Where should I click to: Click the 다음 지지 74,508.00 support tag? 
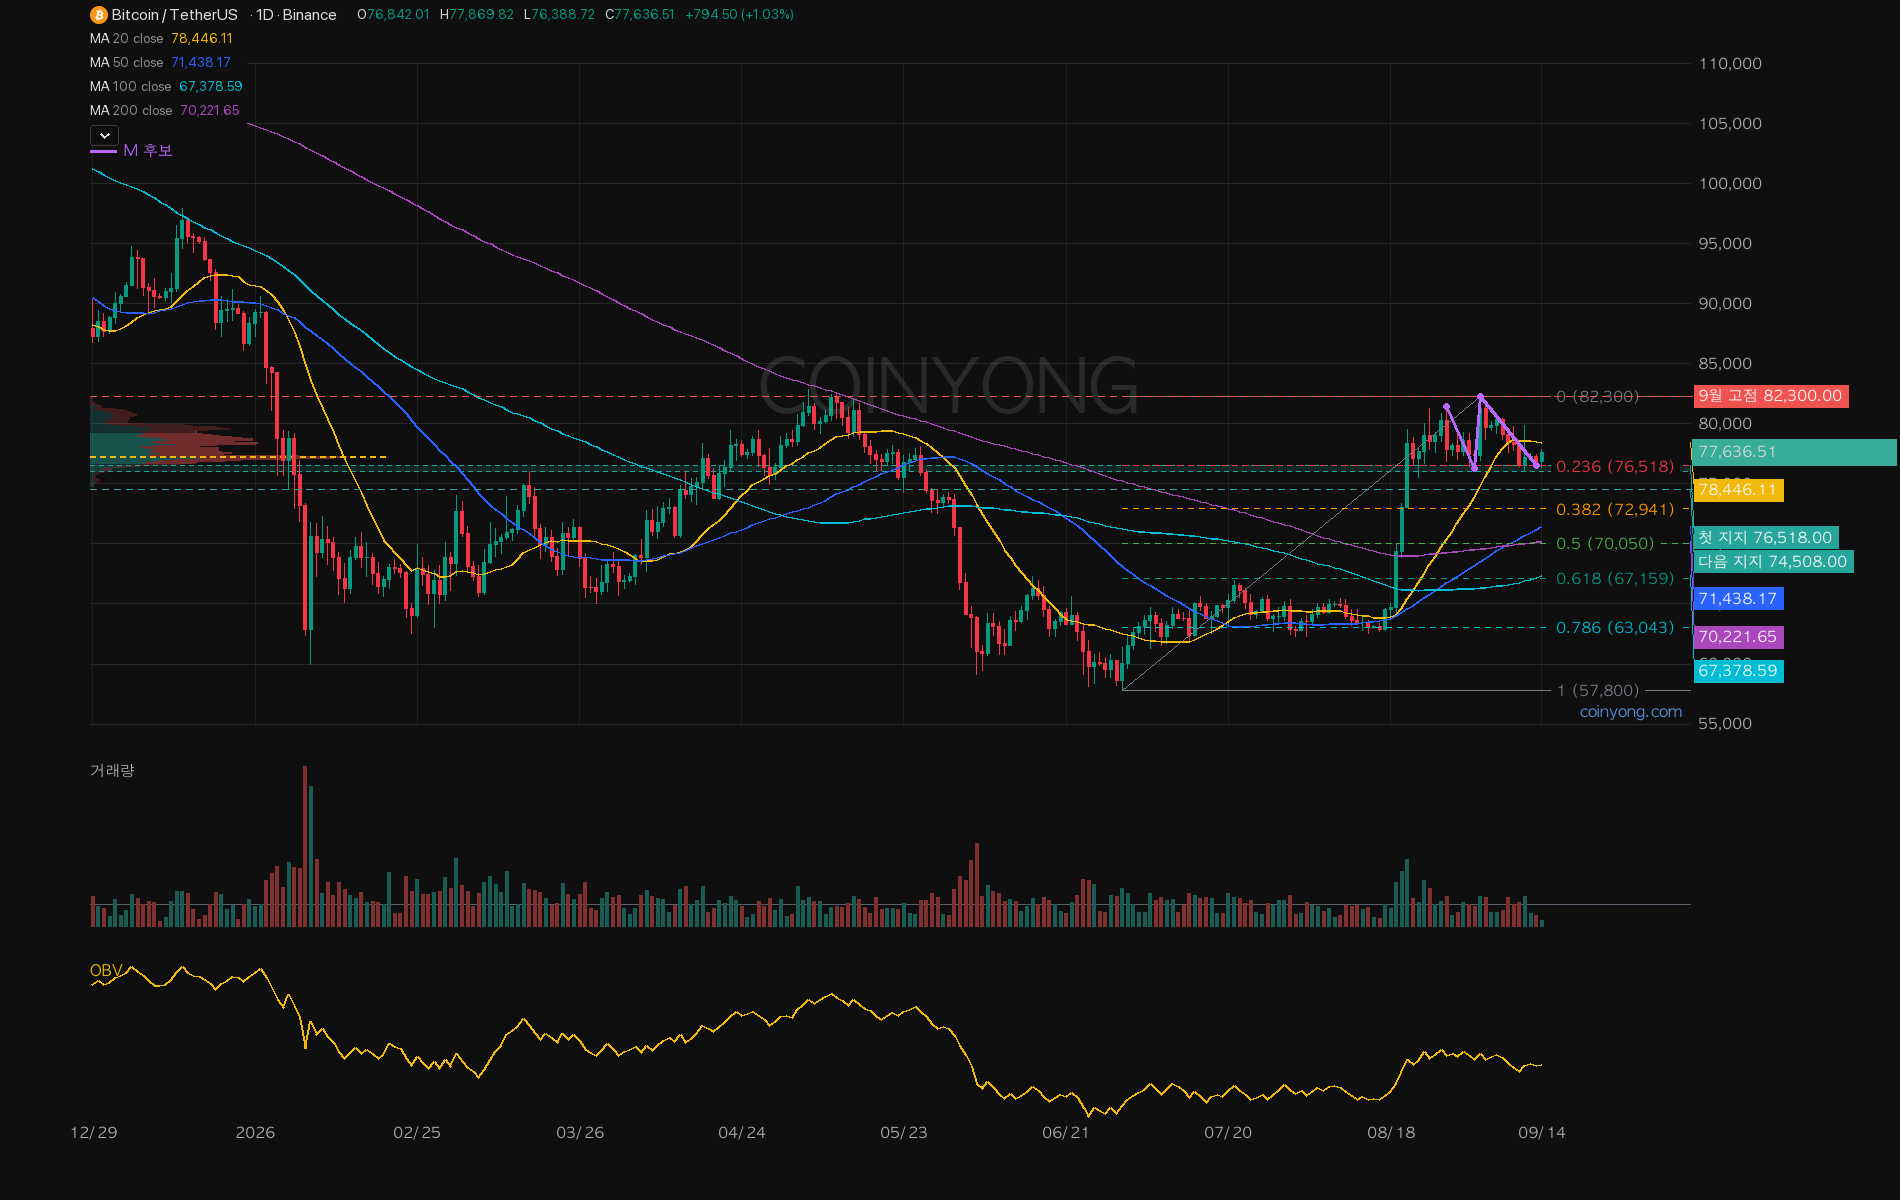(x=1773, y=562)
